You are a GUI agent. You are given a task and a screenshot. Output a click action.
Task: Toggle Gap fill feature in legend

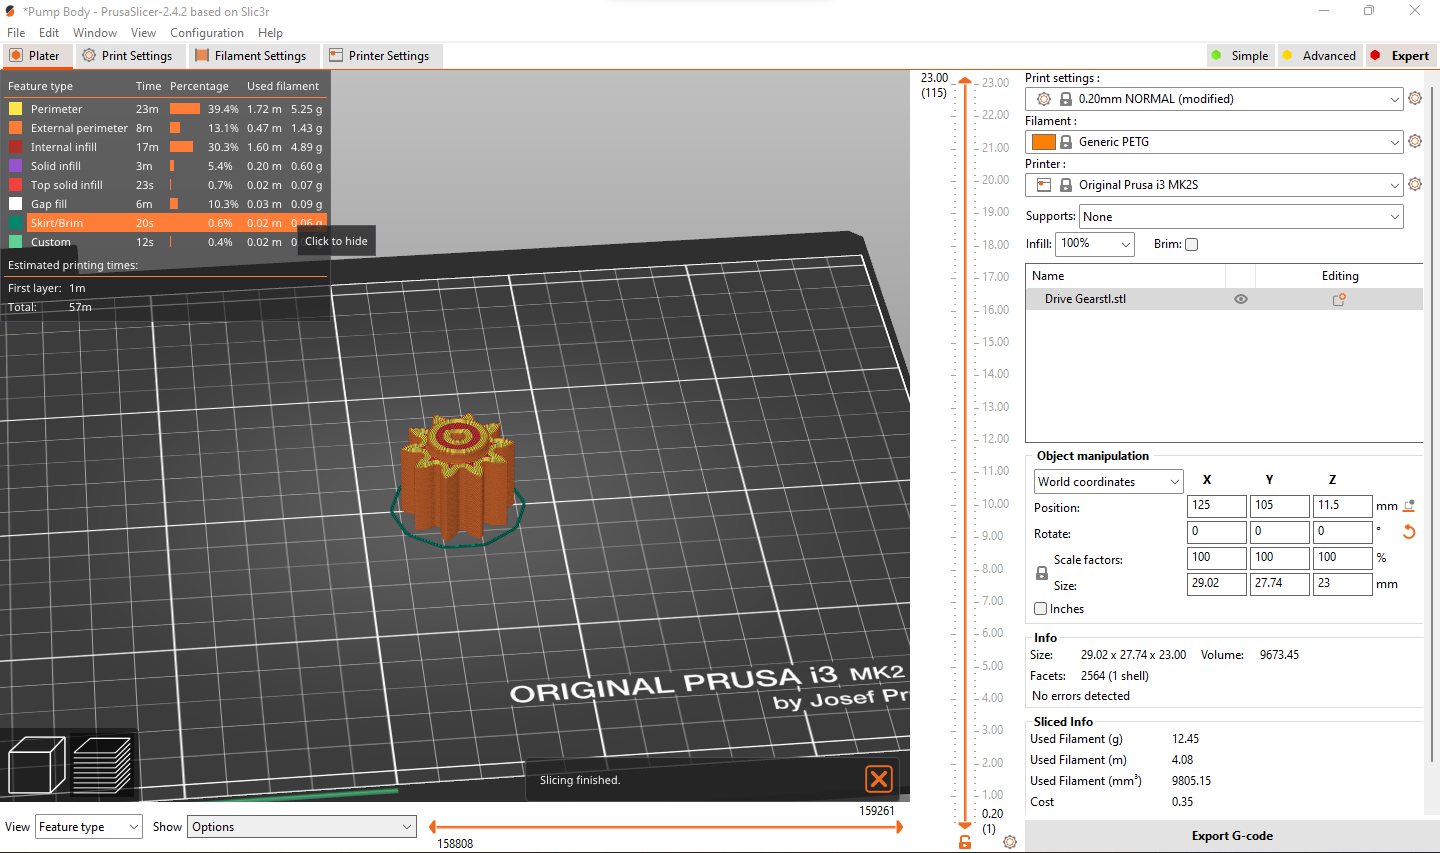(165, 204)
